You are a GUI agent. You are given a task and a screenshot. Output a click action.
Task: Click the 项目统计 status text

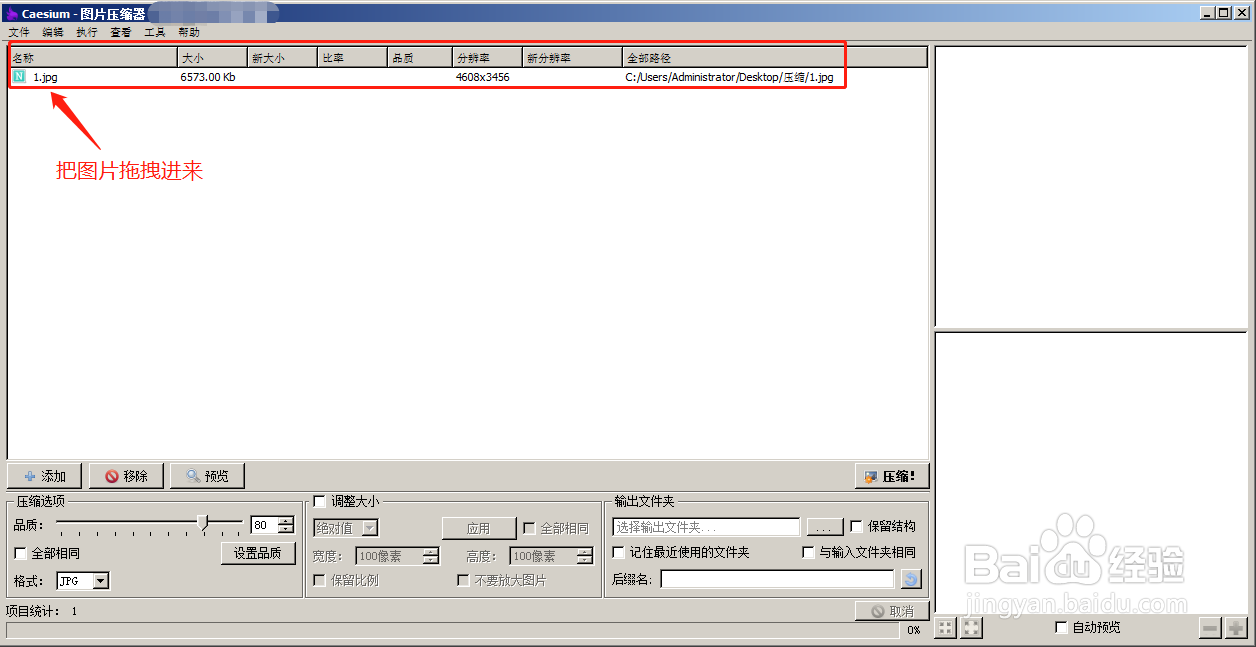click(x=42, y=610)
